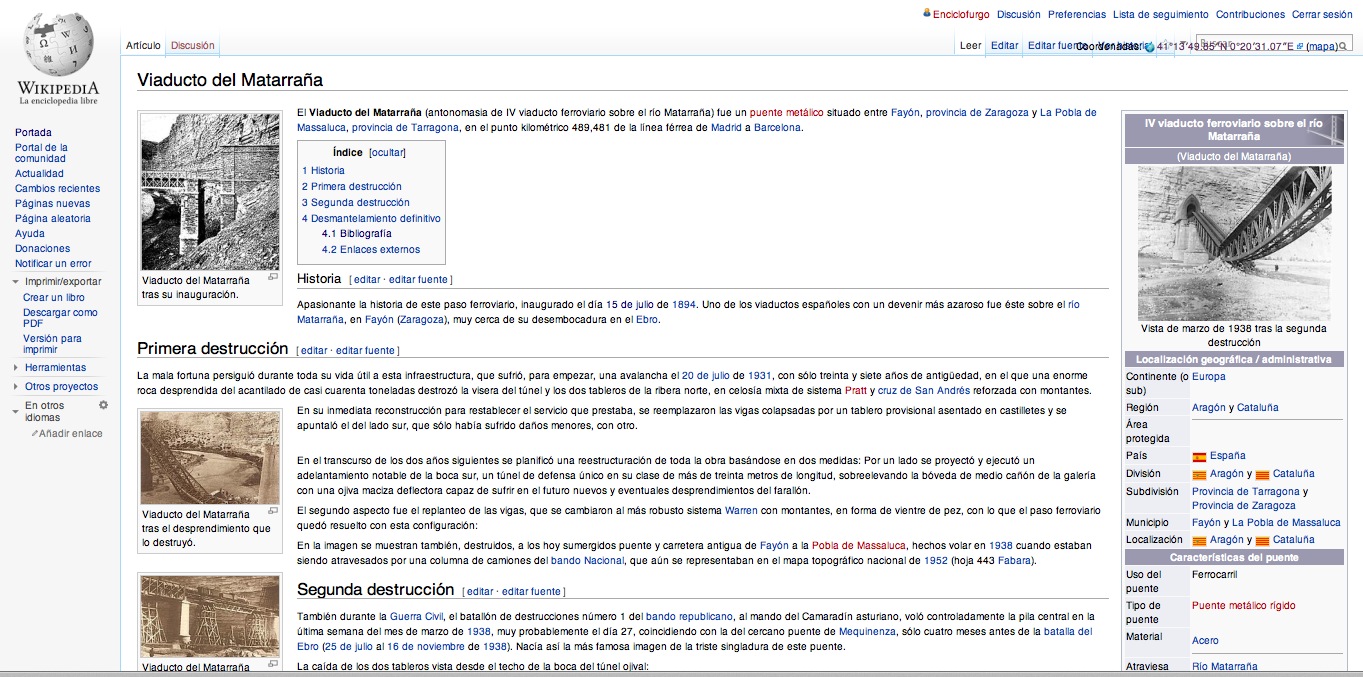Click the Cataluña flag in División row
Image resolution: width=1363 pixels, height=677 pixels.
1262,474
